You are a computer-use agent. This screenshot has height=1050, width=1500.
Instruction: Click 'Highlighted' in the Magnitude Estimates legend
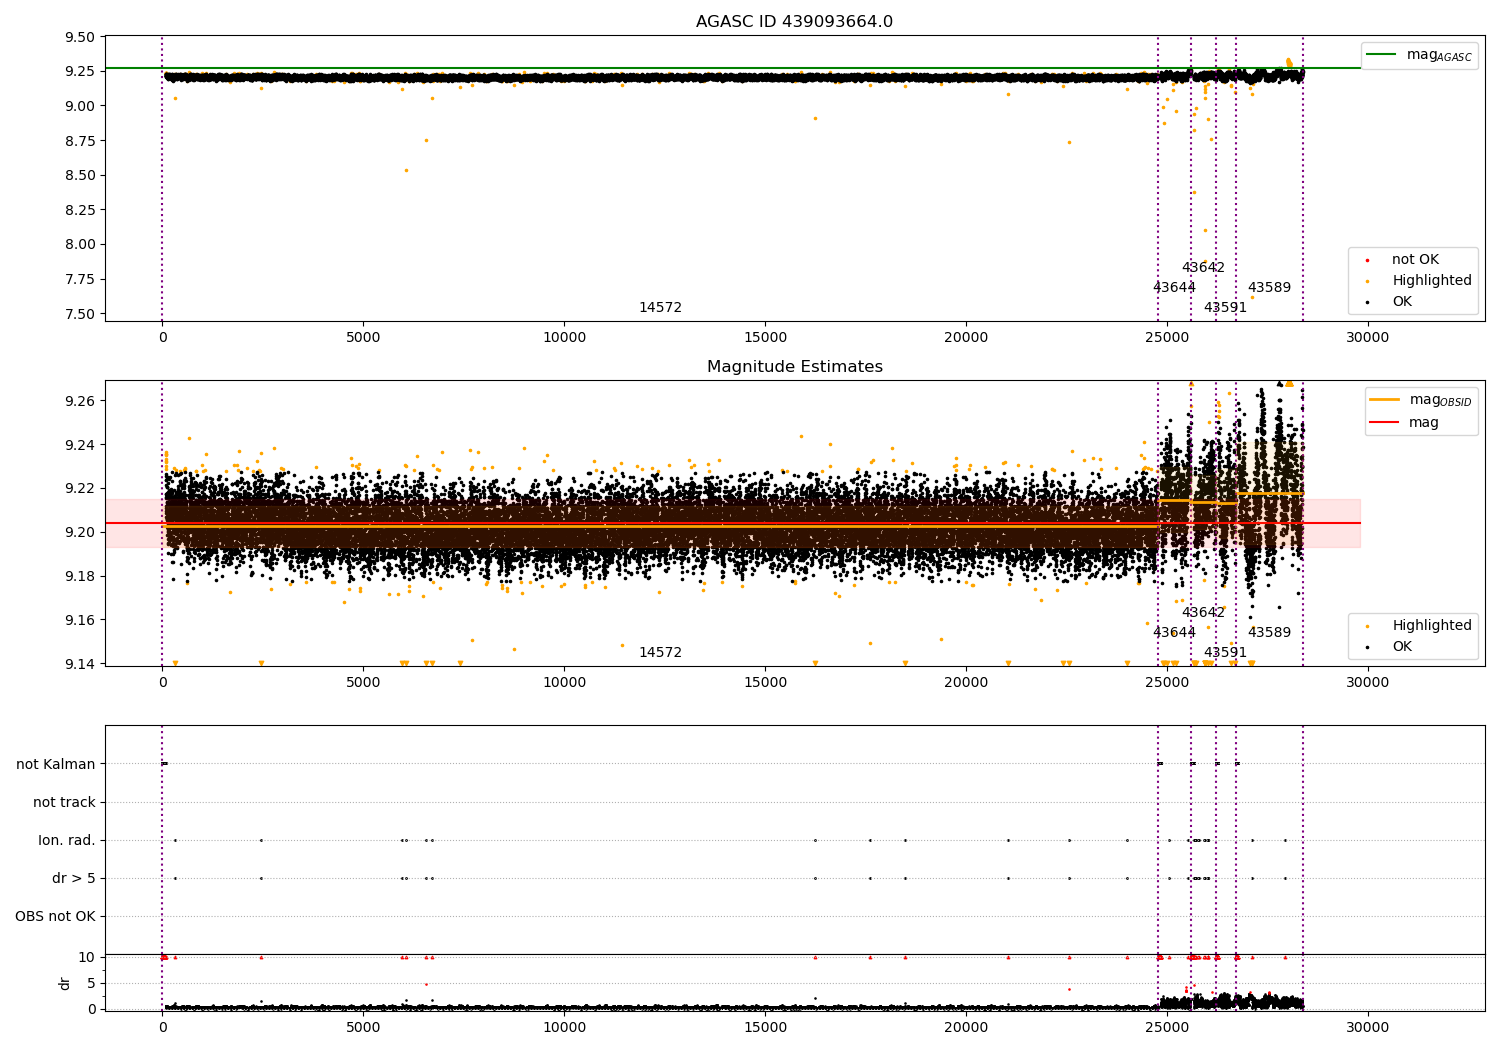pyautogui.click(x=1417, y=626)
